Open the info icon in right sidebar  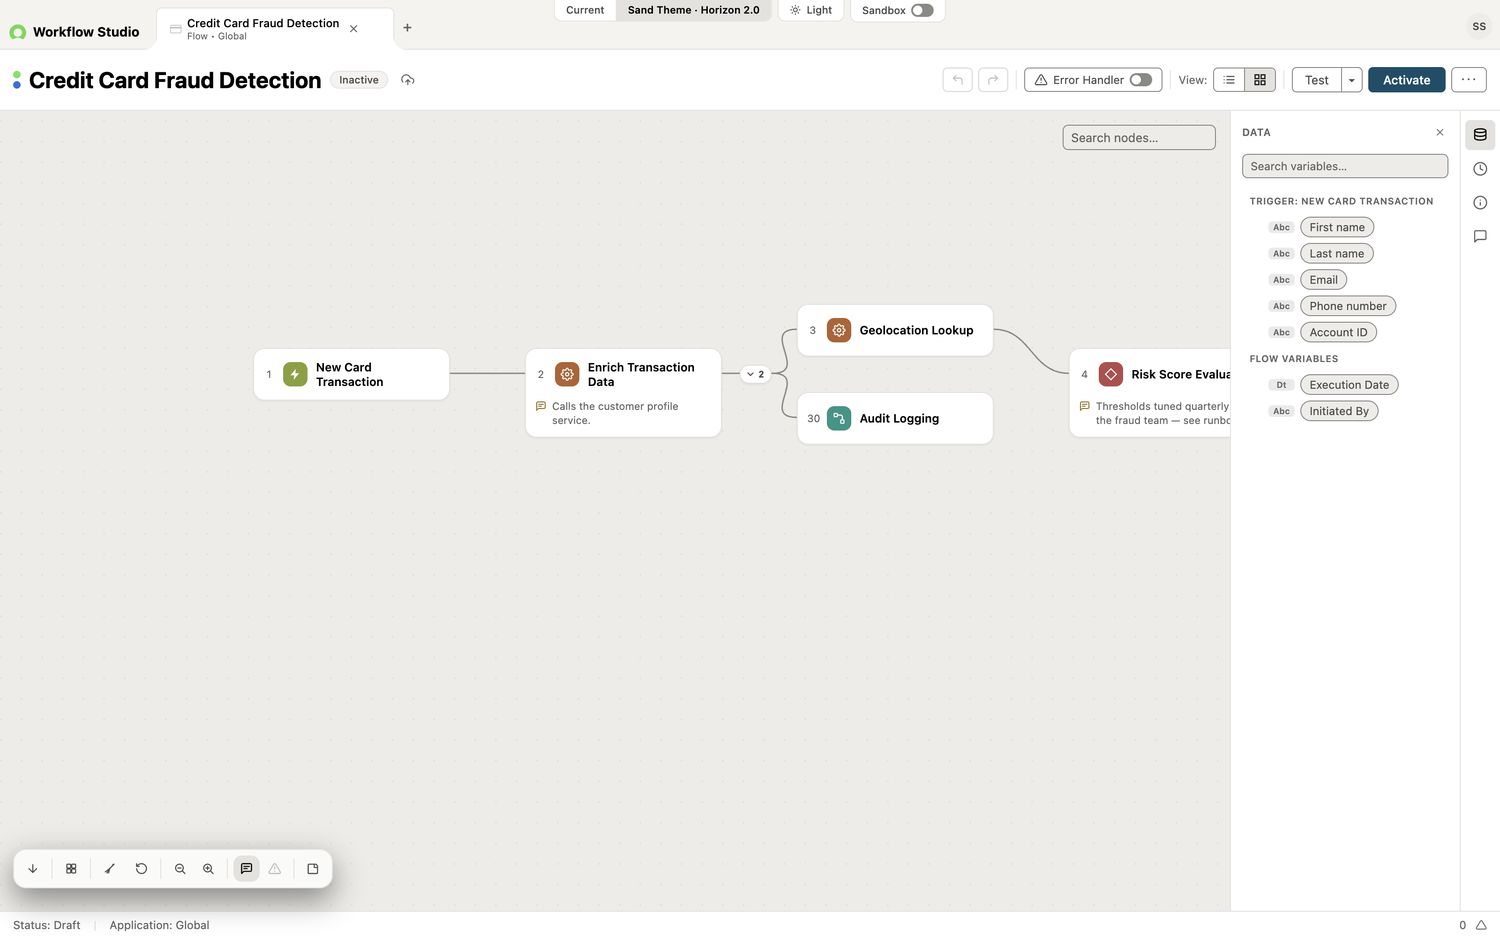tap(1480, 203)
